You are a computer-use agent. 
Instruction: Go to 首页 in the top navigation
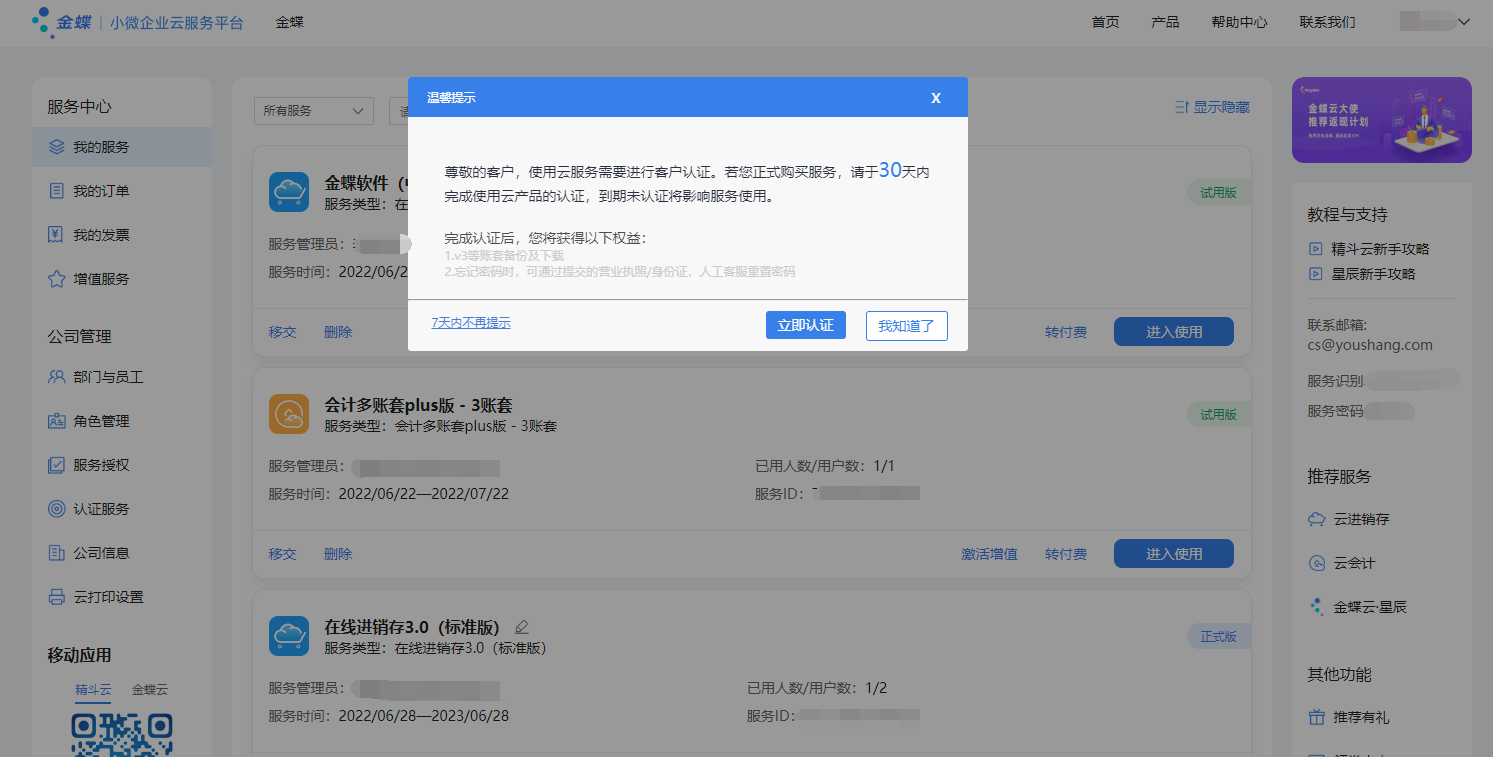(1105, 22)
